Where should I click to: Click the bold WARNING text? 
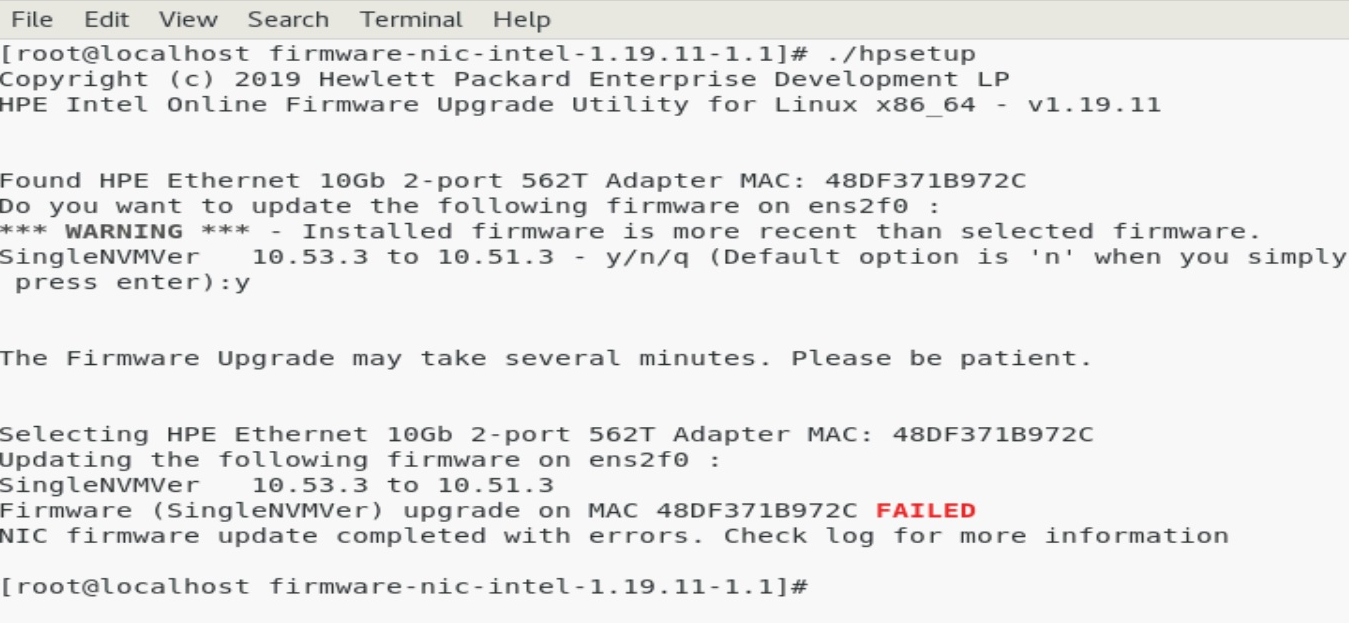click(124, 231)
